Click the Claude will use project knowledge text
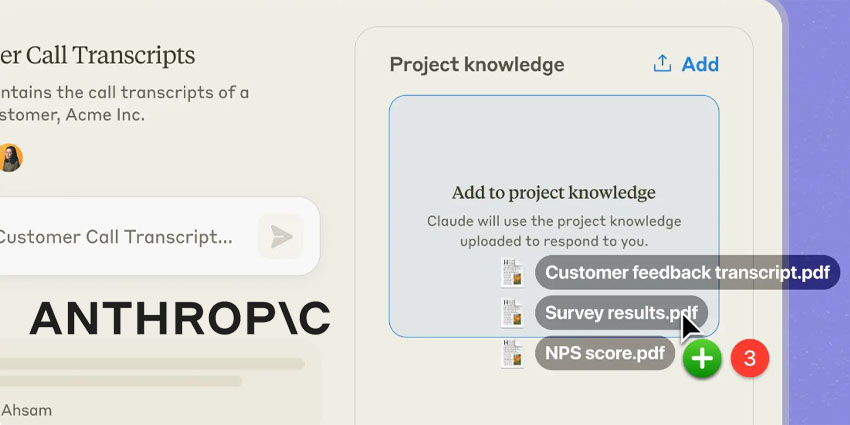 554,231
